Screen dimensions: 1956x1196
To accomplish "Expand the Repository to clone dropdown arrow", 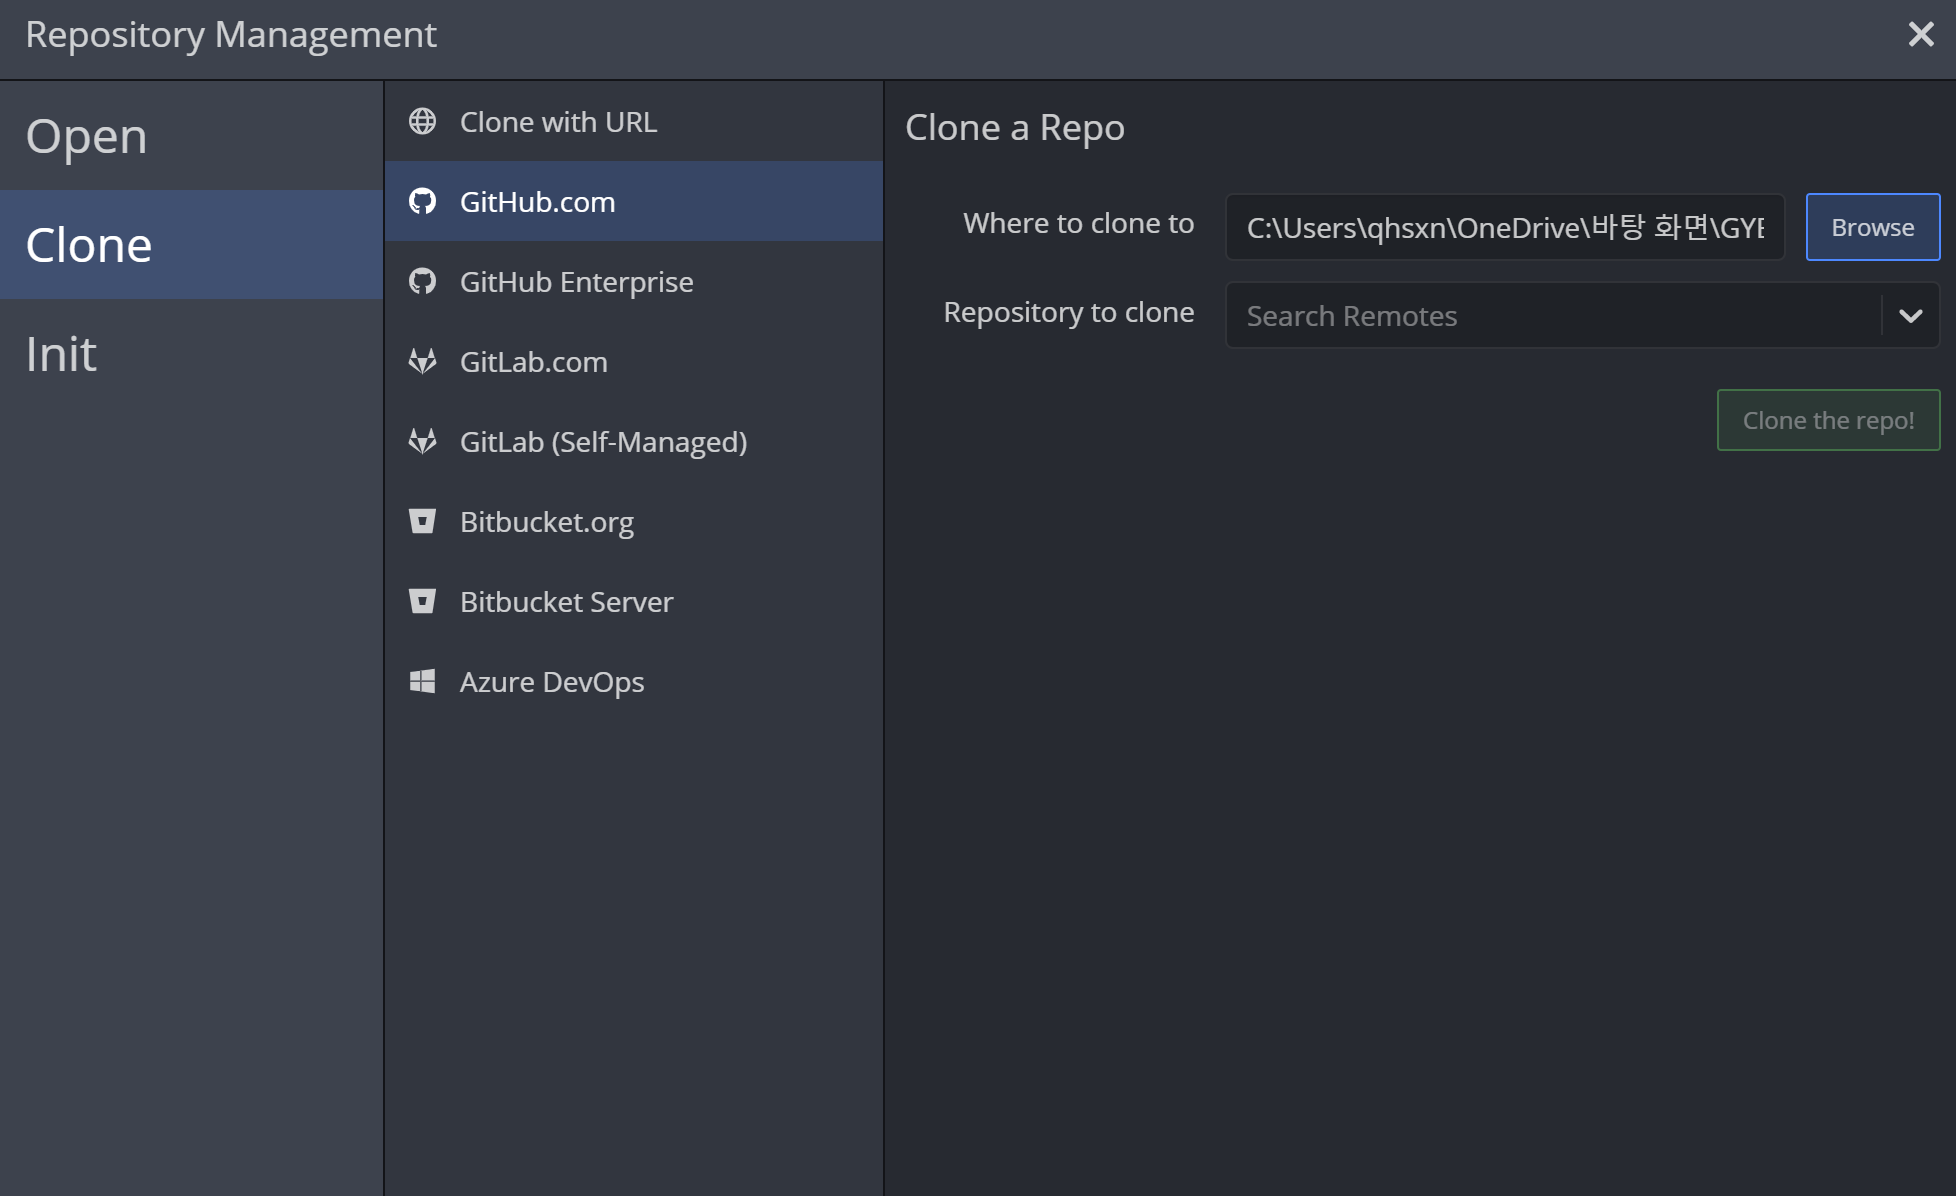I will 1910,316.
